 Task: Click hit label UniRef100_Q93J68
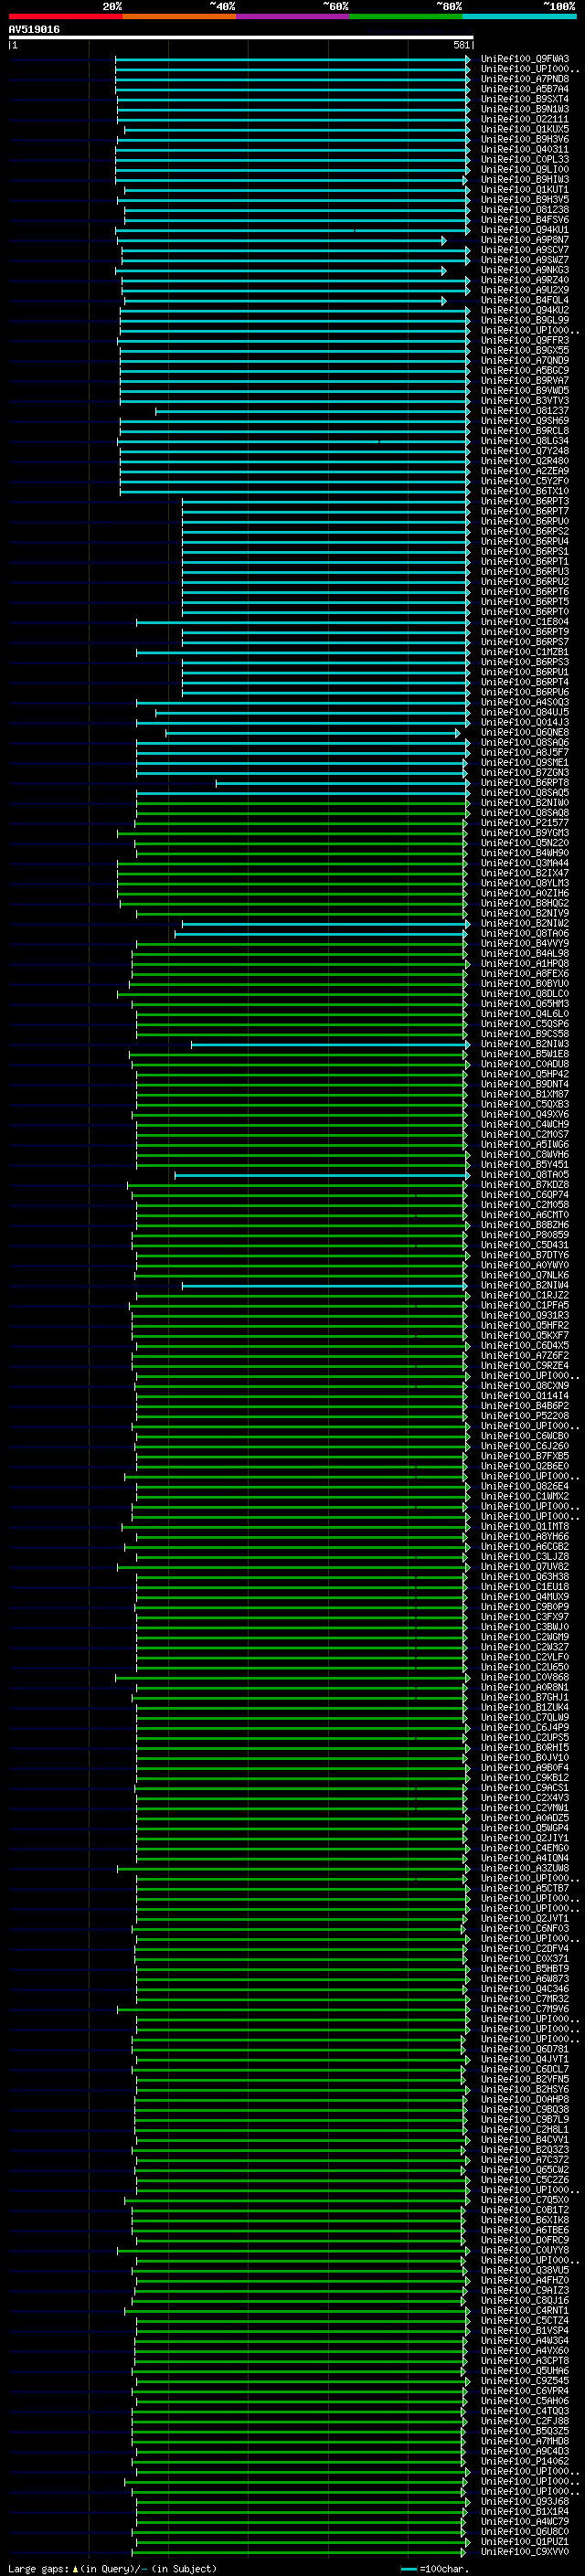[525, 2501]
